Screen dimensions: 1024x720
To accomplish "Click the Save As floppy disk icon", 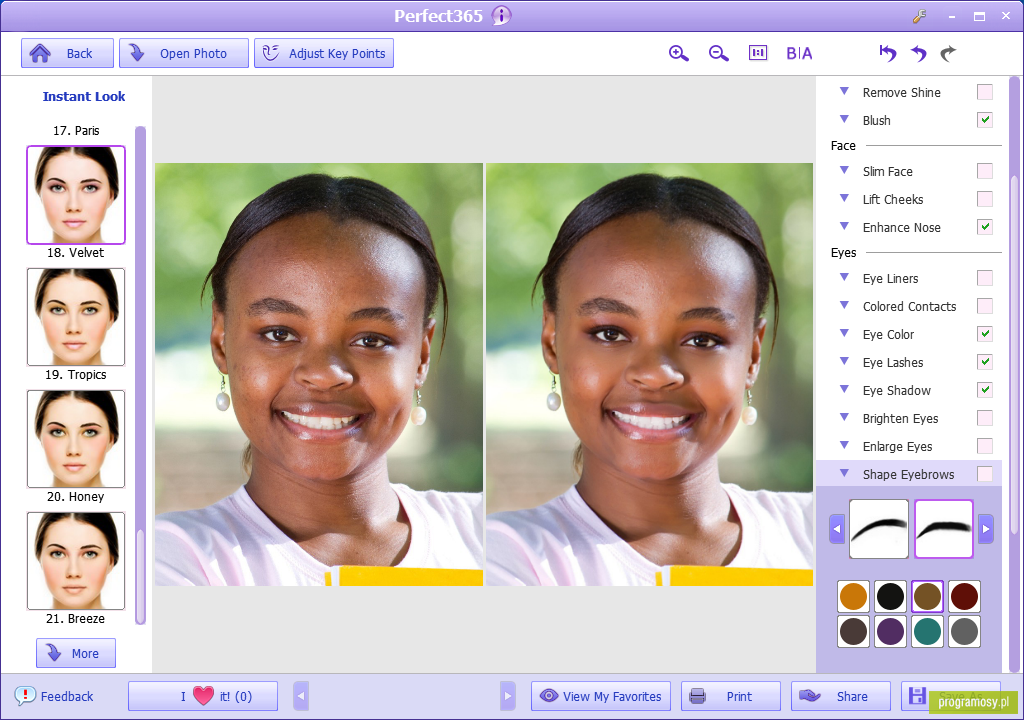I will 917,696.
